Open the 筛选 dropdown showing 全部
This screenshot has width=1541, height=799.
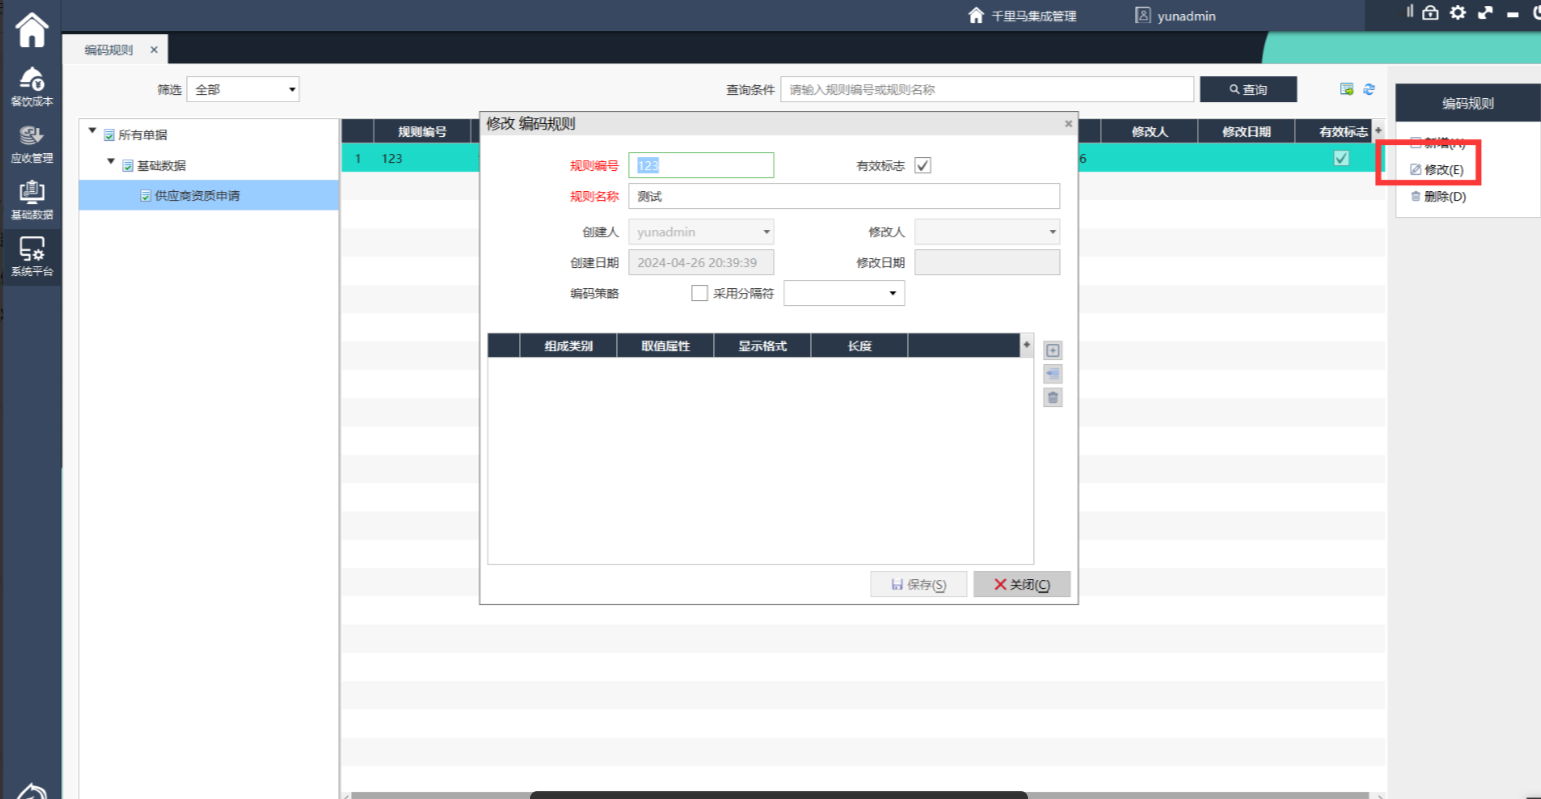pos(243,89)
